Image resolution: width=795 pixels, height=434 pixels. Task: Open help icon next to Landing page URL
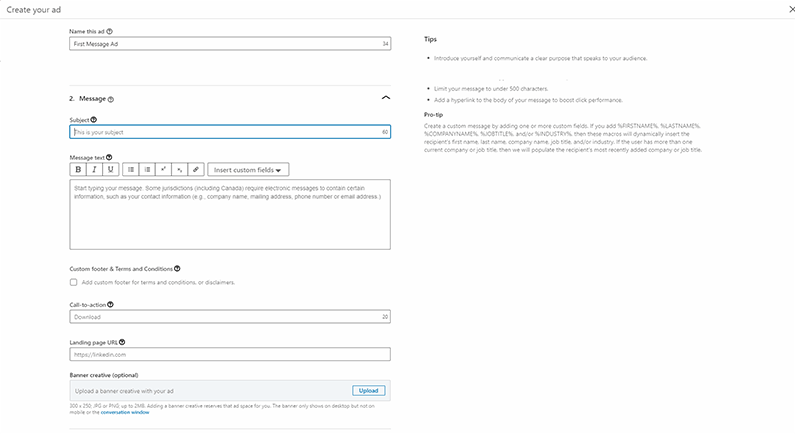pos(122,342)
